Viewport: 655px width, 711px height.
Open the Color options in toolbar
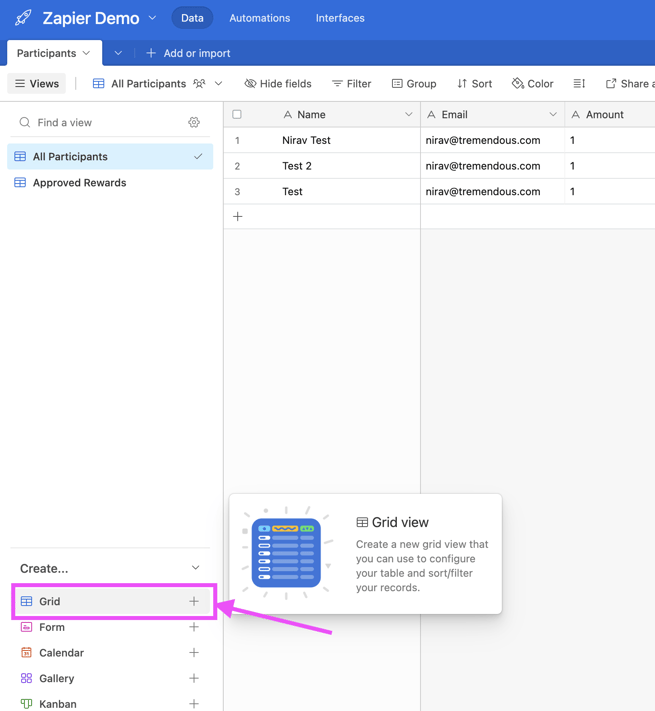click(532, 84)
